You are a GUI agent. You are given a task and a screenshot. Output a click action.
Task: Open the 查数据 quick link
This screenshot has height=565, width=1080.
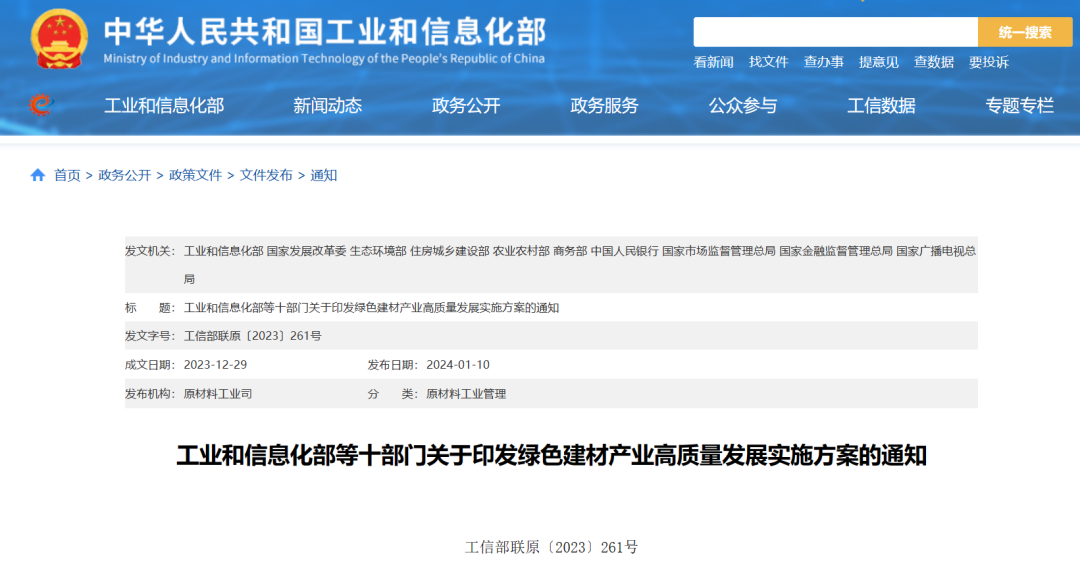coord(933,62)
